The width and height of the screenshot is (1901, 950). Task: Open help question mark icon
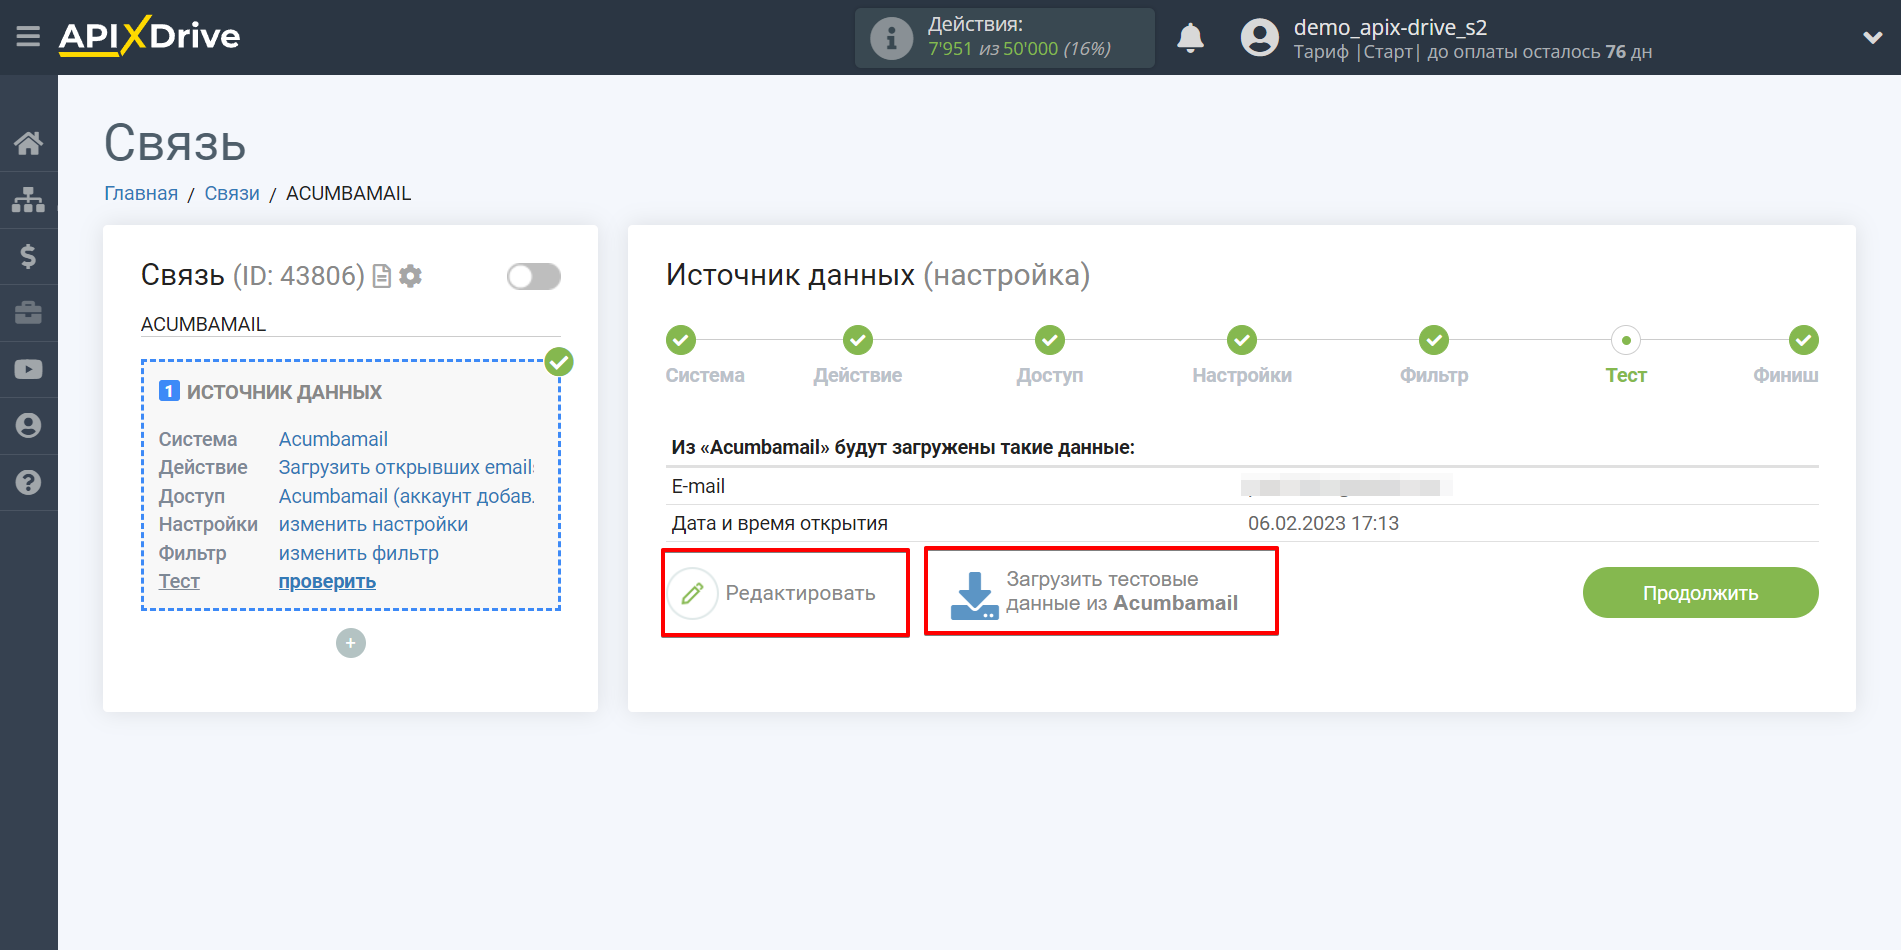(28, 482)
